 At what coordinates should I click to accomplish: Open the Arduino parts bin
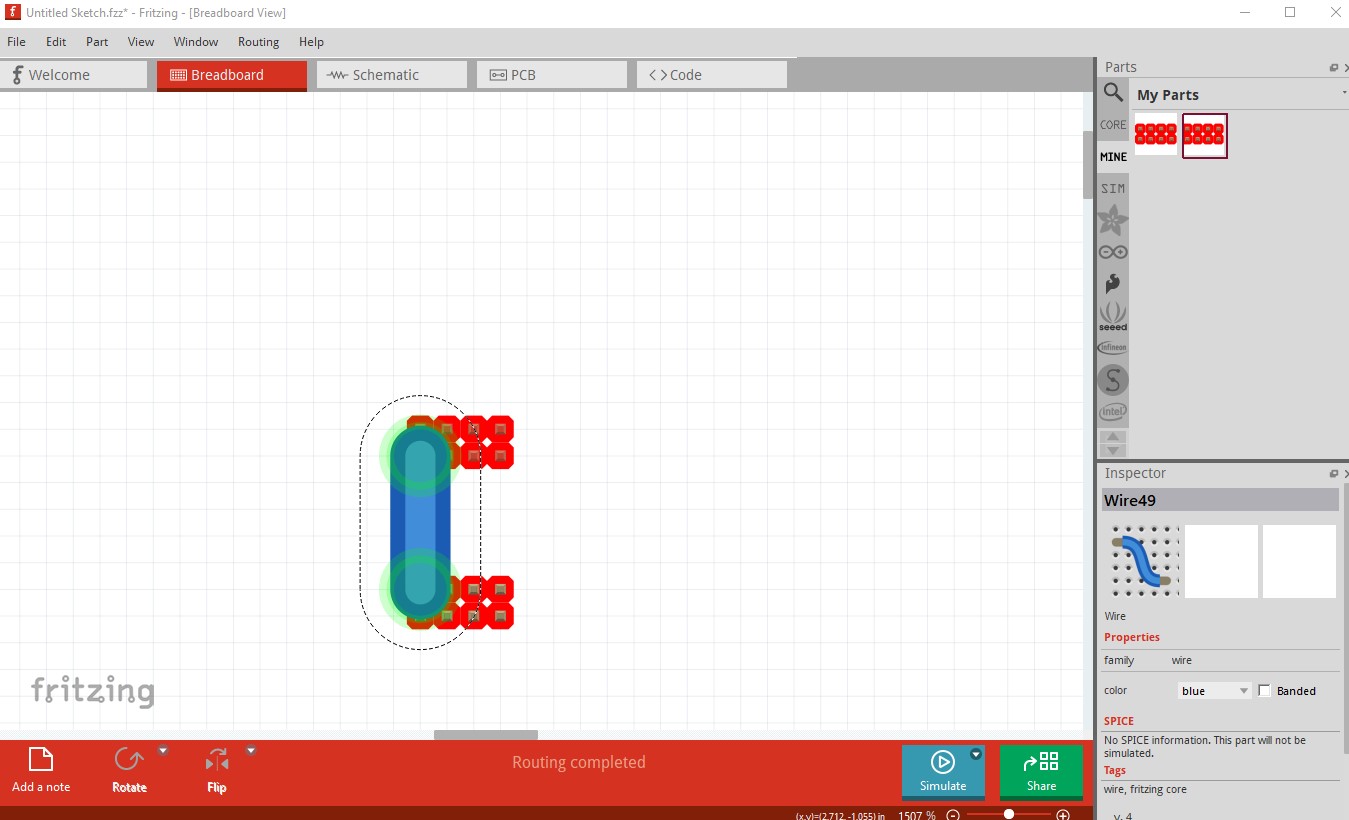[x=1113, y=252]
